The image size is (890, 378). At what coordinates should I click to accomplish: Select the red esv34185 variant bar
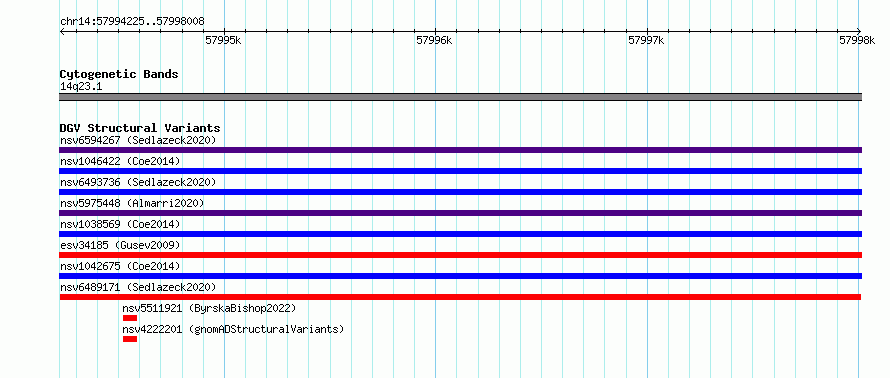click(461, 255)
